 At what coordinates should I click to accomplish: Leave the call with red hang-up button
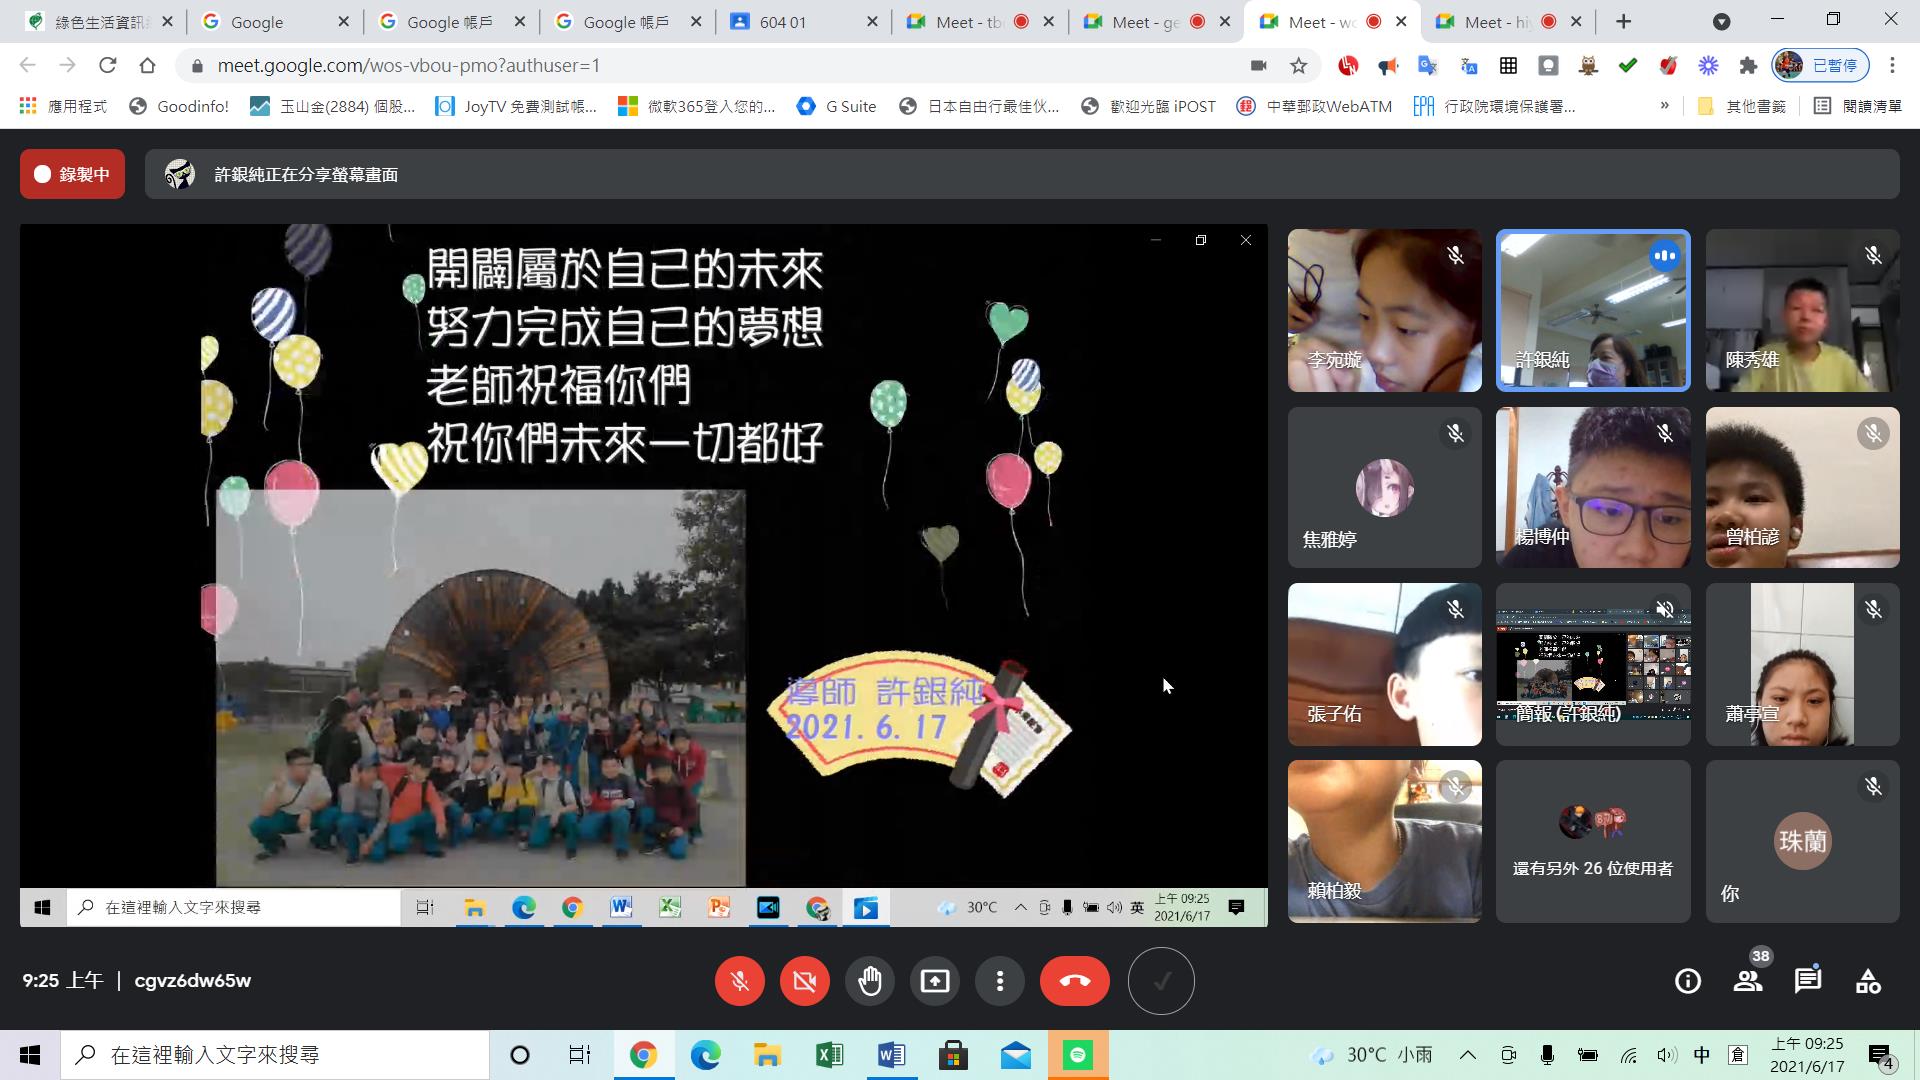(1075, 981)
